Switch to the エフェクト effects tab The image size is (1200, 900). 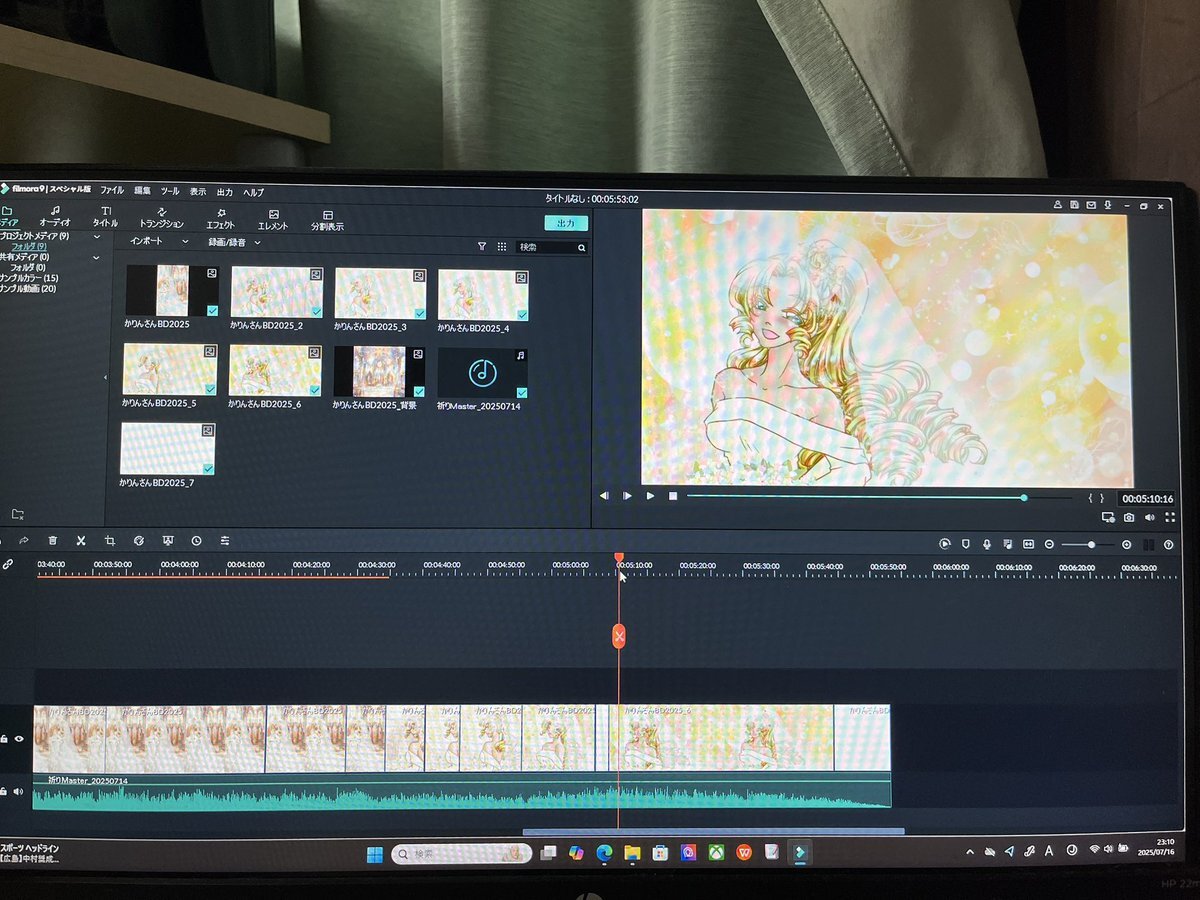(220, 219)
